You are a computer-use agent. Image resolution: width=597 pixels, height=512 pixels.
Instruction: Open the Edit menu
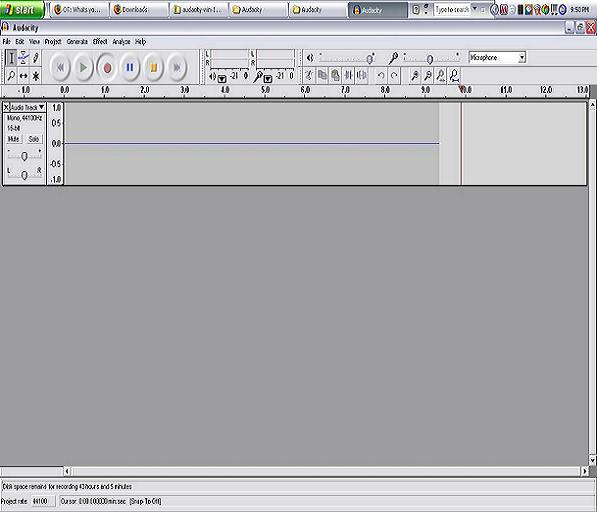[x=20, y=41]
